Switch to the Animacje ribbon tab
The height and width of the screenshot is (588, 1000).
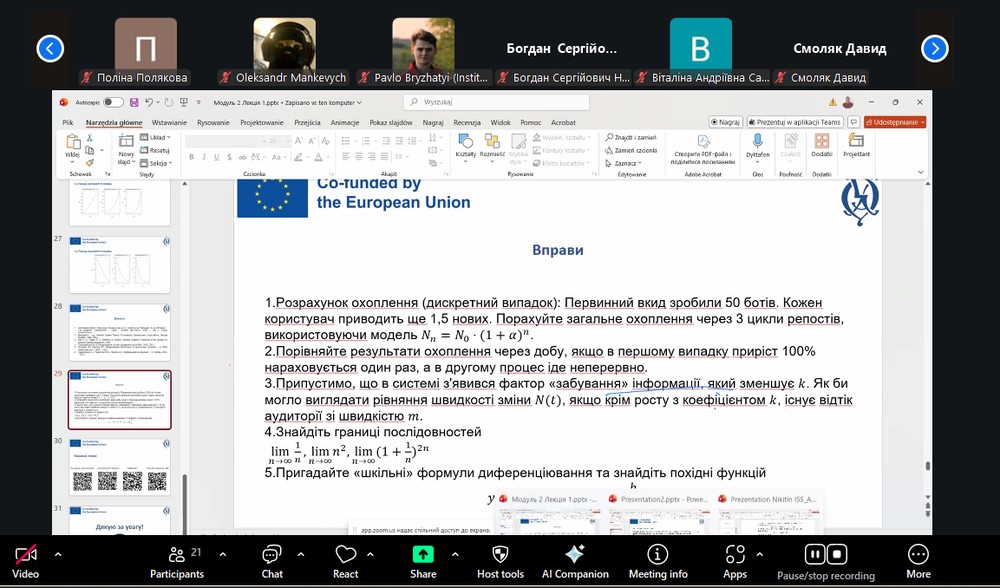click(344, 122)
